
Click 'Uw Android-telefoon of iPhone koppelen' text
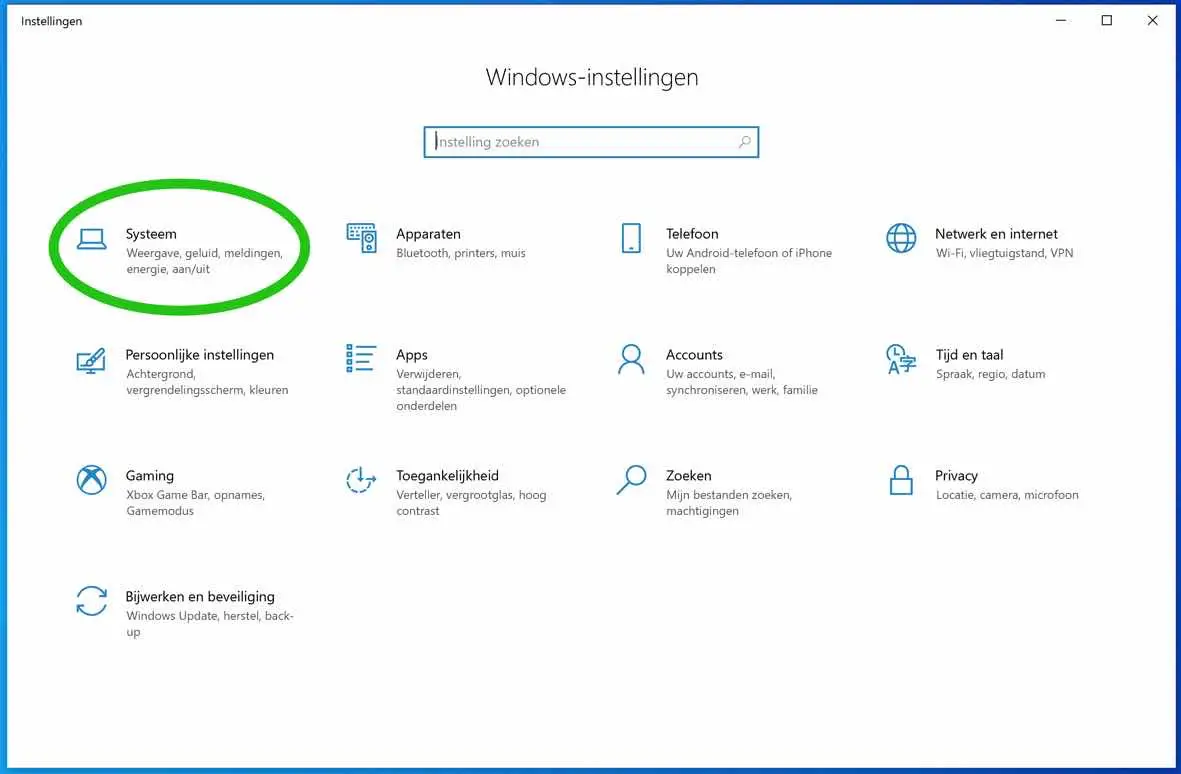pos(749,261)
